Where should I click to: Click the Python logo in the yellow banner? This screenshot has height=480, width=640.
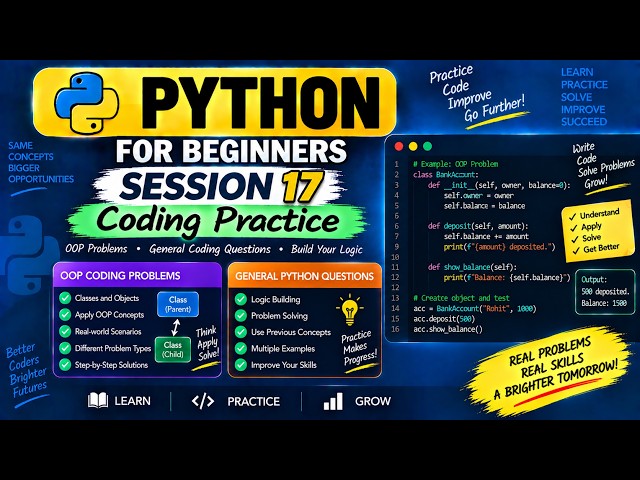click(x=87, y=102)
